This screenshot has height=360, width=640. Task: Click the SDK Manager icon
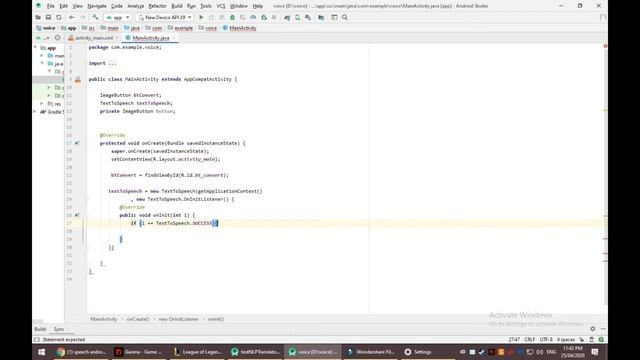pyautogui.click(x=308, y=17)
